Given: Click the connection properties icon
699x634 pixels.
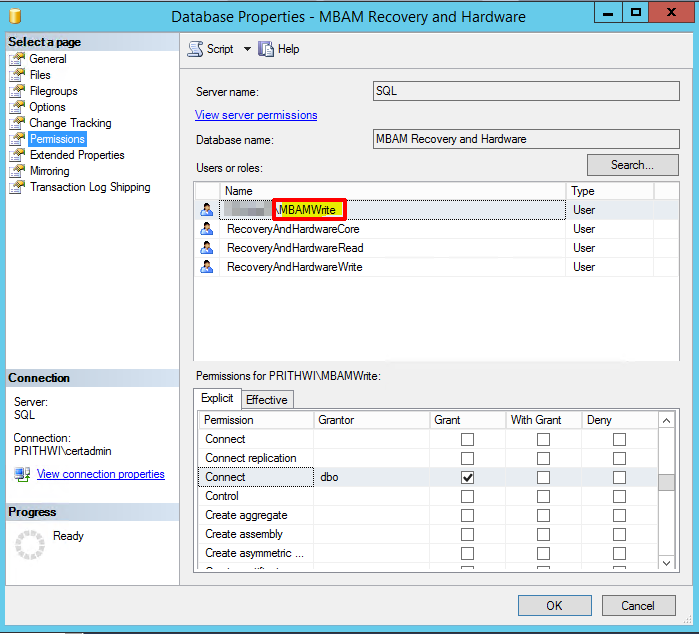Looking at the screenshot, I should pos(22,474).
